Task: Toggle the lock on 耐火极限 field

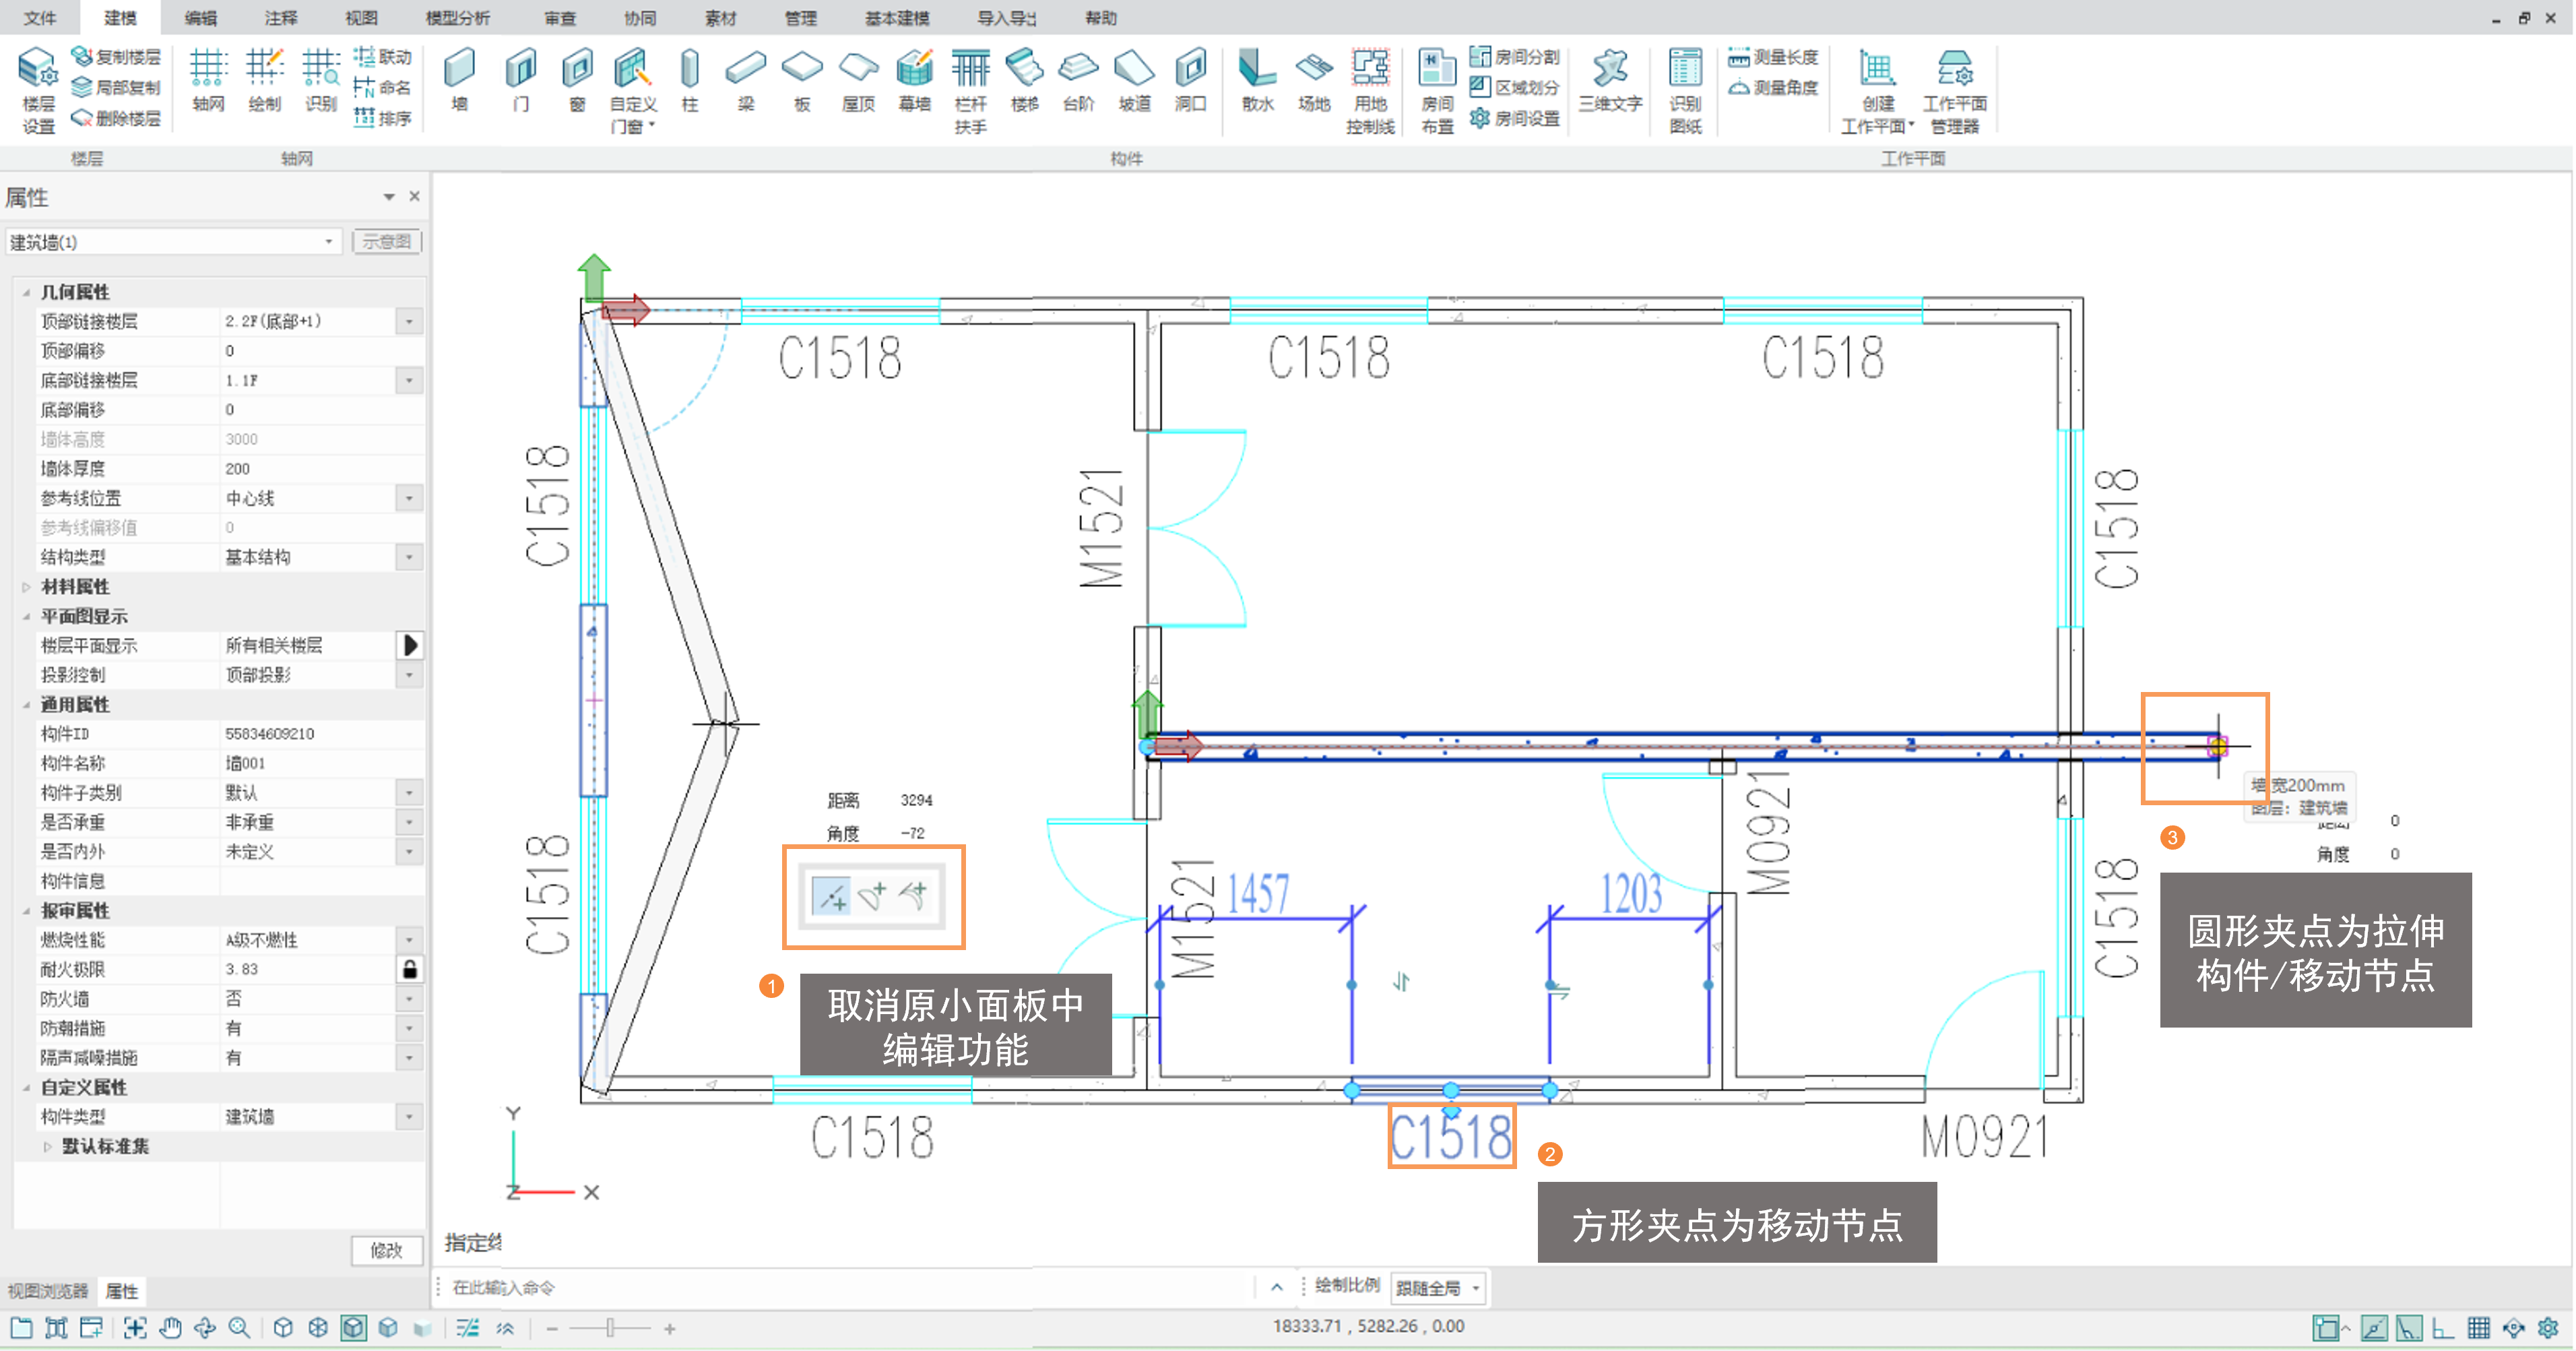Action: (409, 969)
